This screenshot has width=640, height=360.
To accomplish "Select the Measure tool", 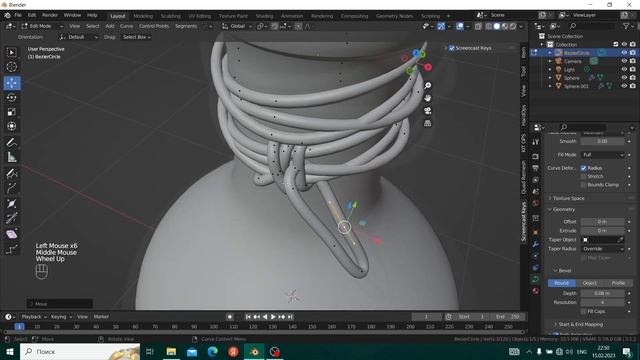I will 11,157.
